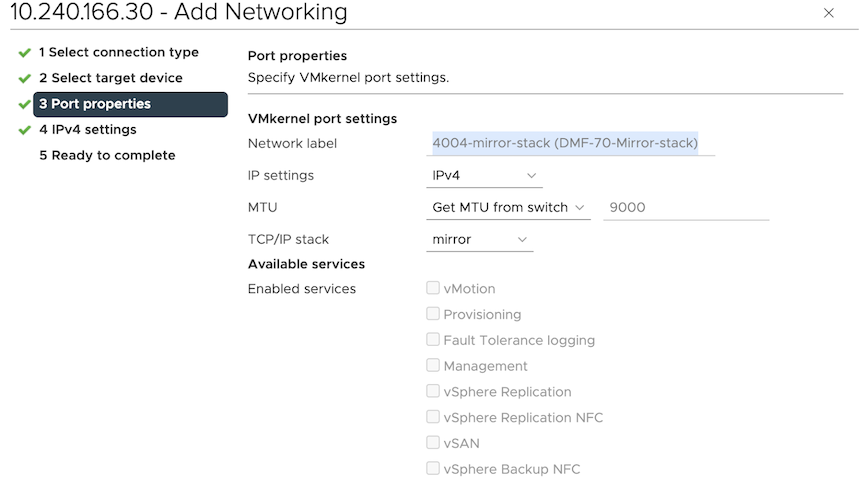The width and height of the screenshot is (864, 485).
Task: Toggle the Provisioning checkbox
Action: (x=433, y=314)
